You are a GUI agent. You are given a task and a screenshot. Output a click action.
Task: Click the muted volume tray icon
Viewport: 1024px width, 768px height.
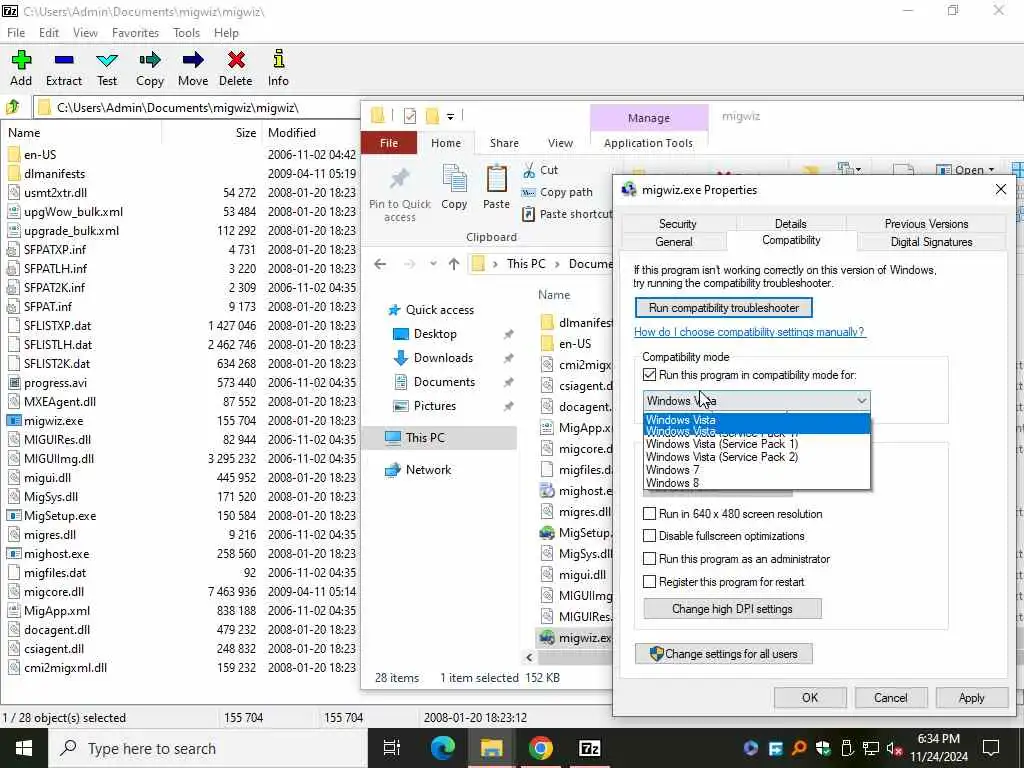(x=893, y=748)
